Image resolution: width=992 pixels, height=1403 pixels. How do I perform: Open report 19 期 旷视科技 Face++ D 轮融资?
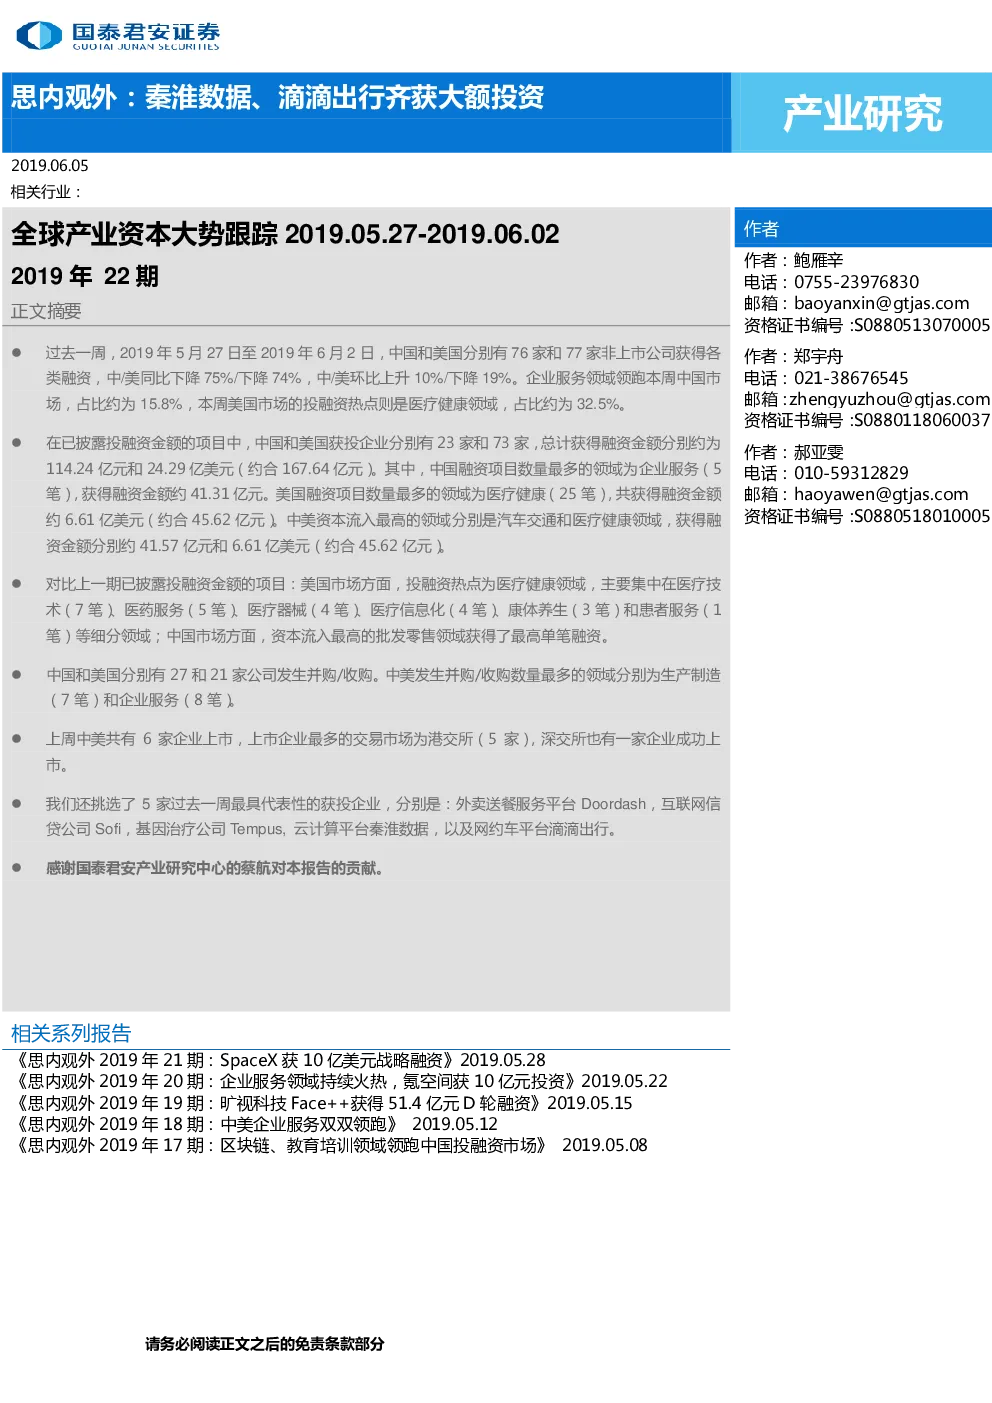322,1103
